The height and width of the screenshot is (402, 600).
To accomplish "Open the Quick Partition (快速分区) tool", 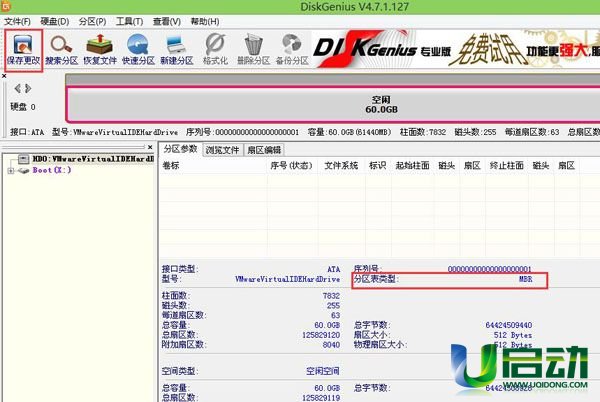I will click(138, 50).
